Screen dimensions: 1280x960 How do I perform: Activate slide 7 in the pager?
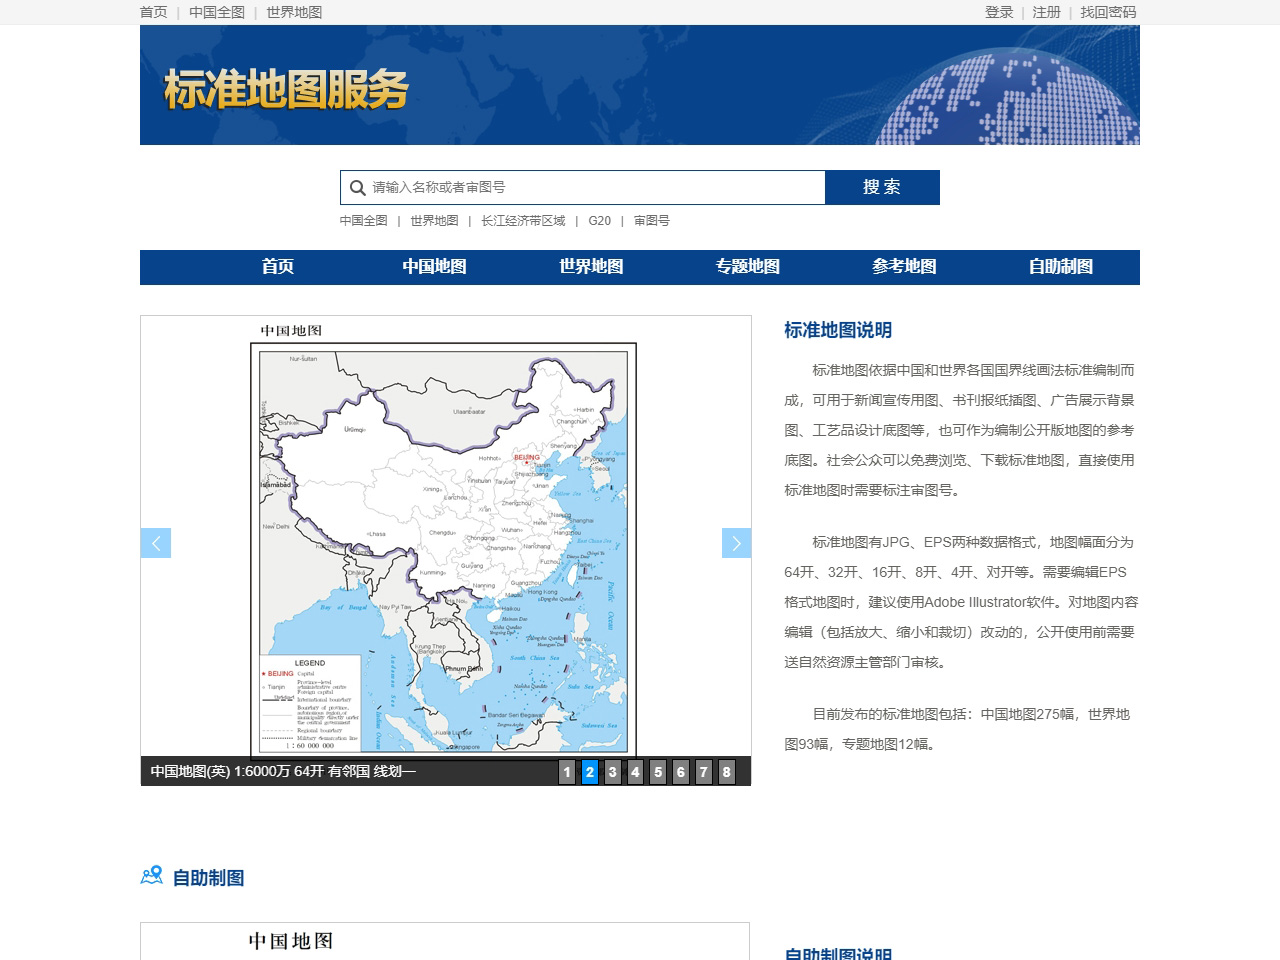tap(704, 771)
